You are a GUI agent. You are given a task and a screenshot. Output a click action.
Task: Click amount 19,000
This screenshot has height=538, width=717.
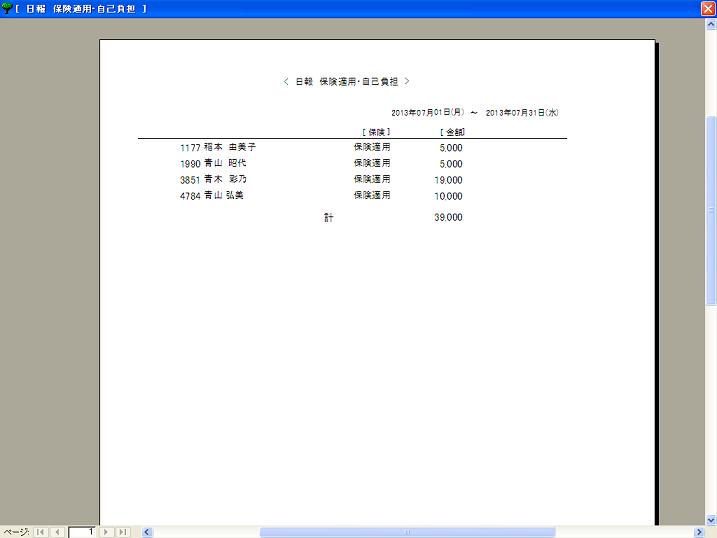point(448,180)
